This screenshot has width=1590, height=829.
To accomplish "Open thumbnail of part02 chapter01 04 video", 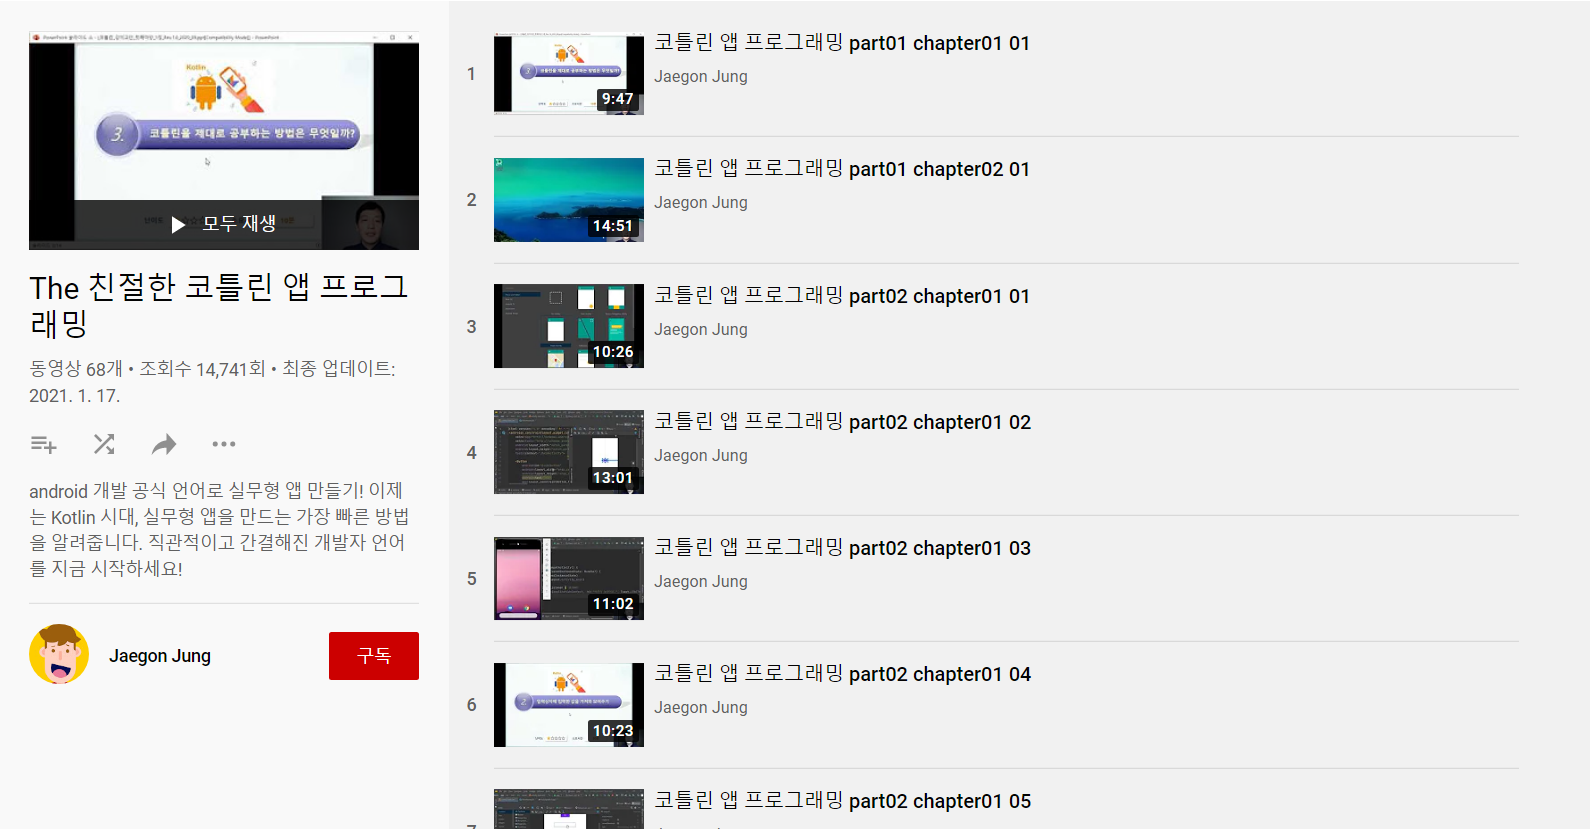I will 569,705.
